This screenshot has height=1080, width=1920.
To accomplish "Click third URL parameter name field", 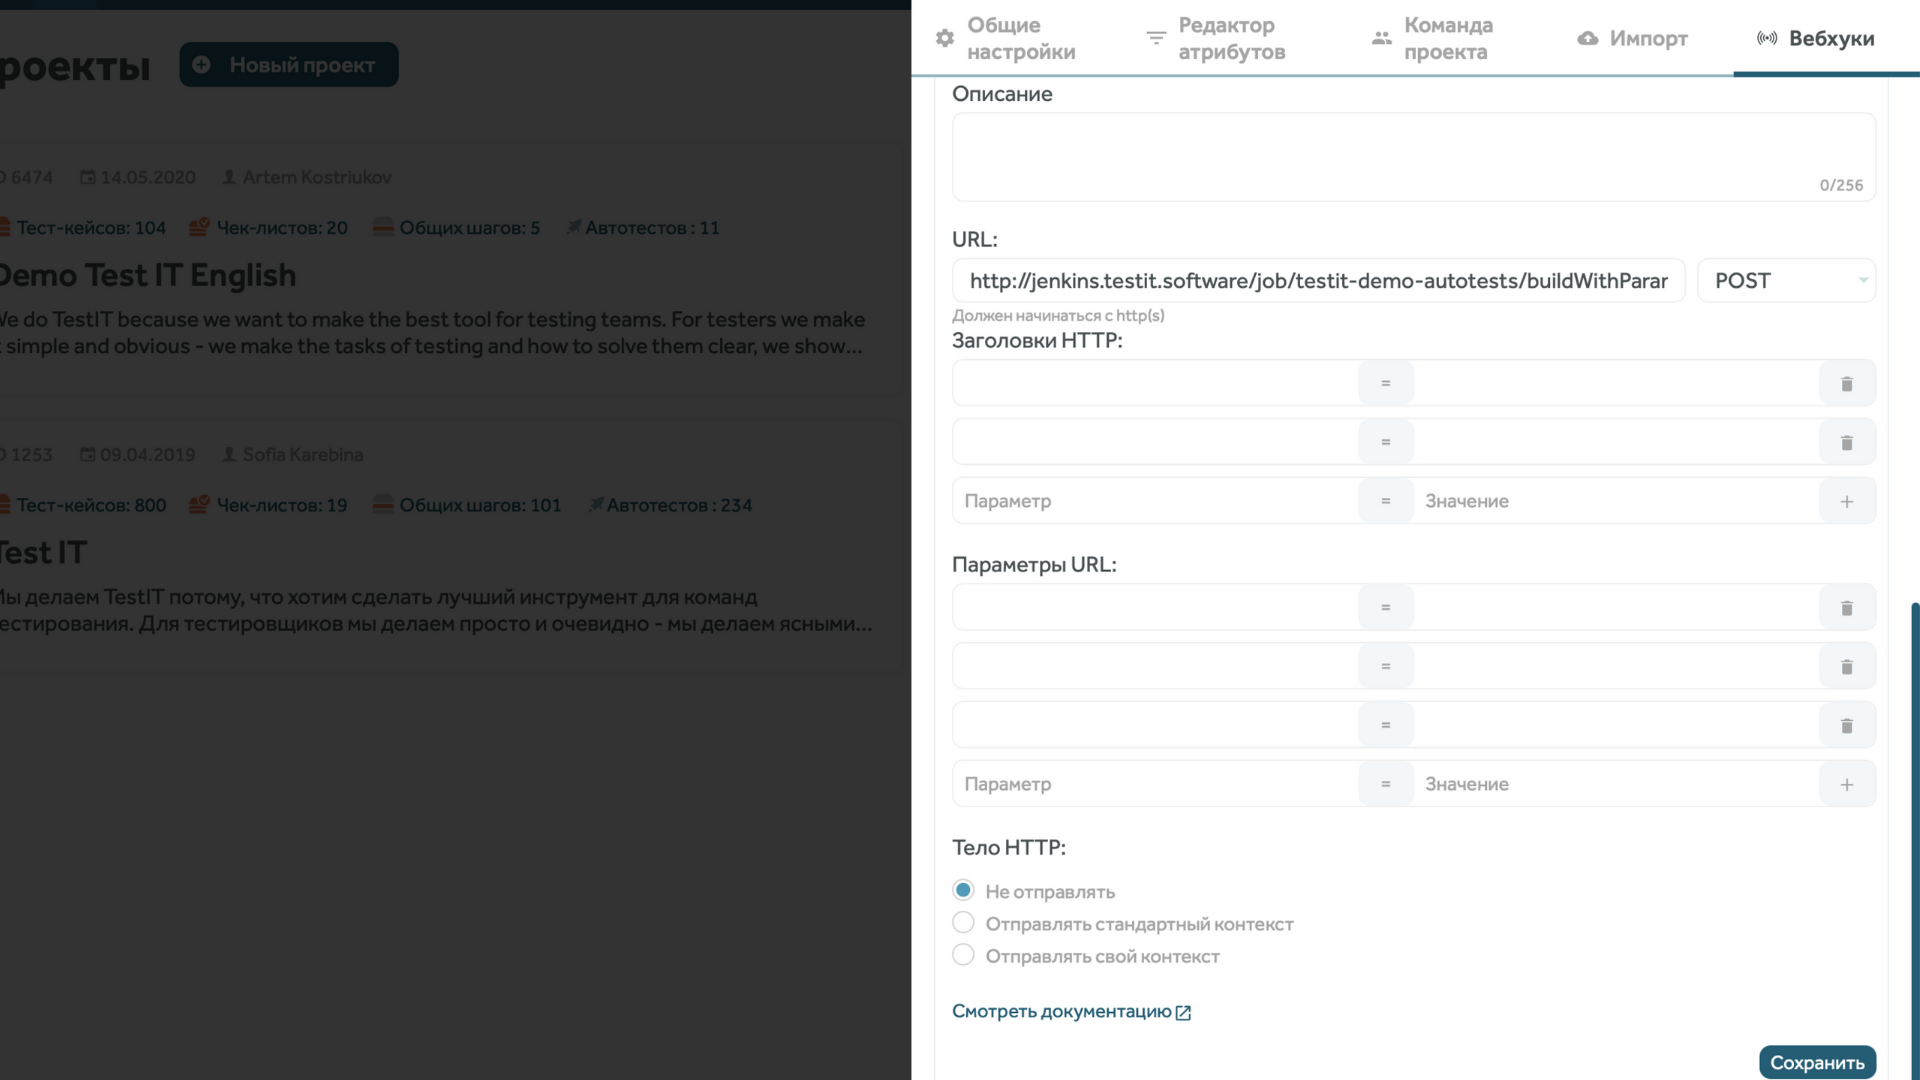I will 1155,725.
